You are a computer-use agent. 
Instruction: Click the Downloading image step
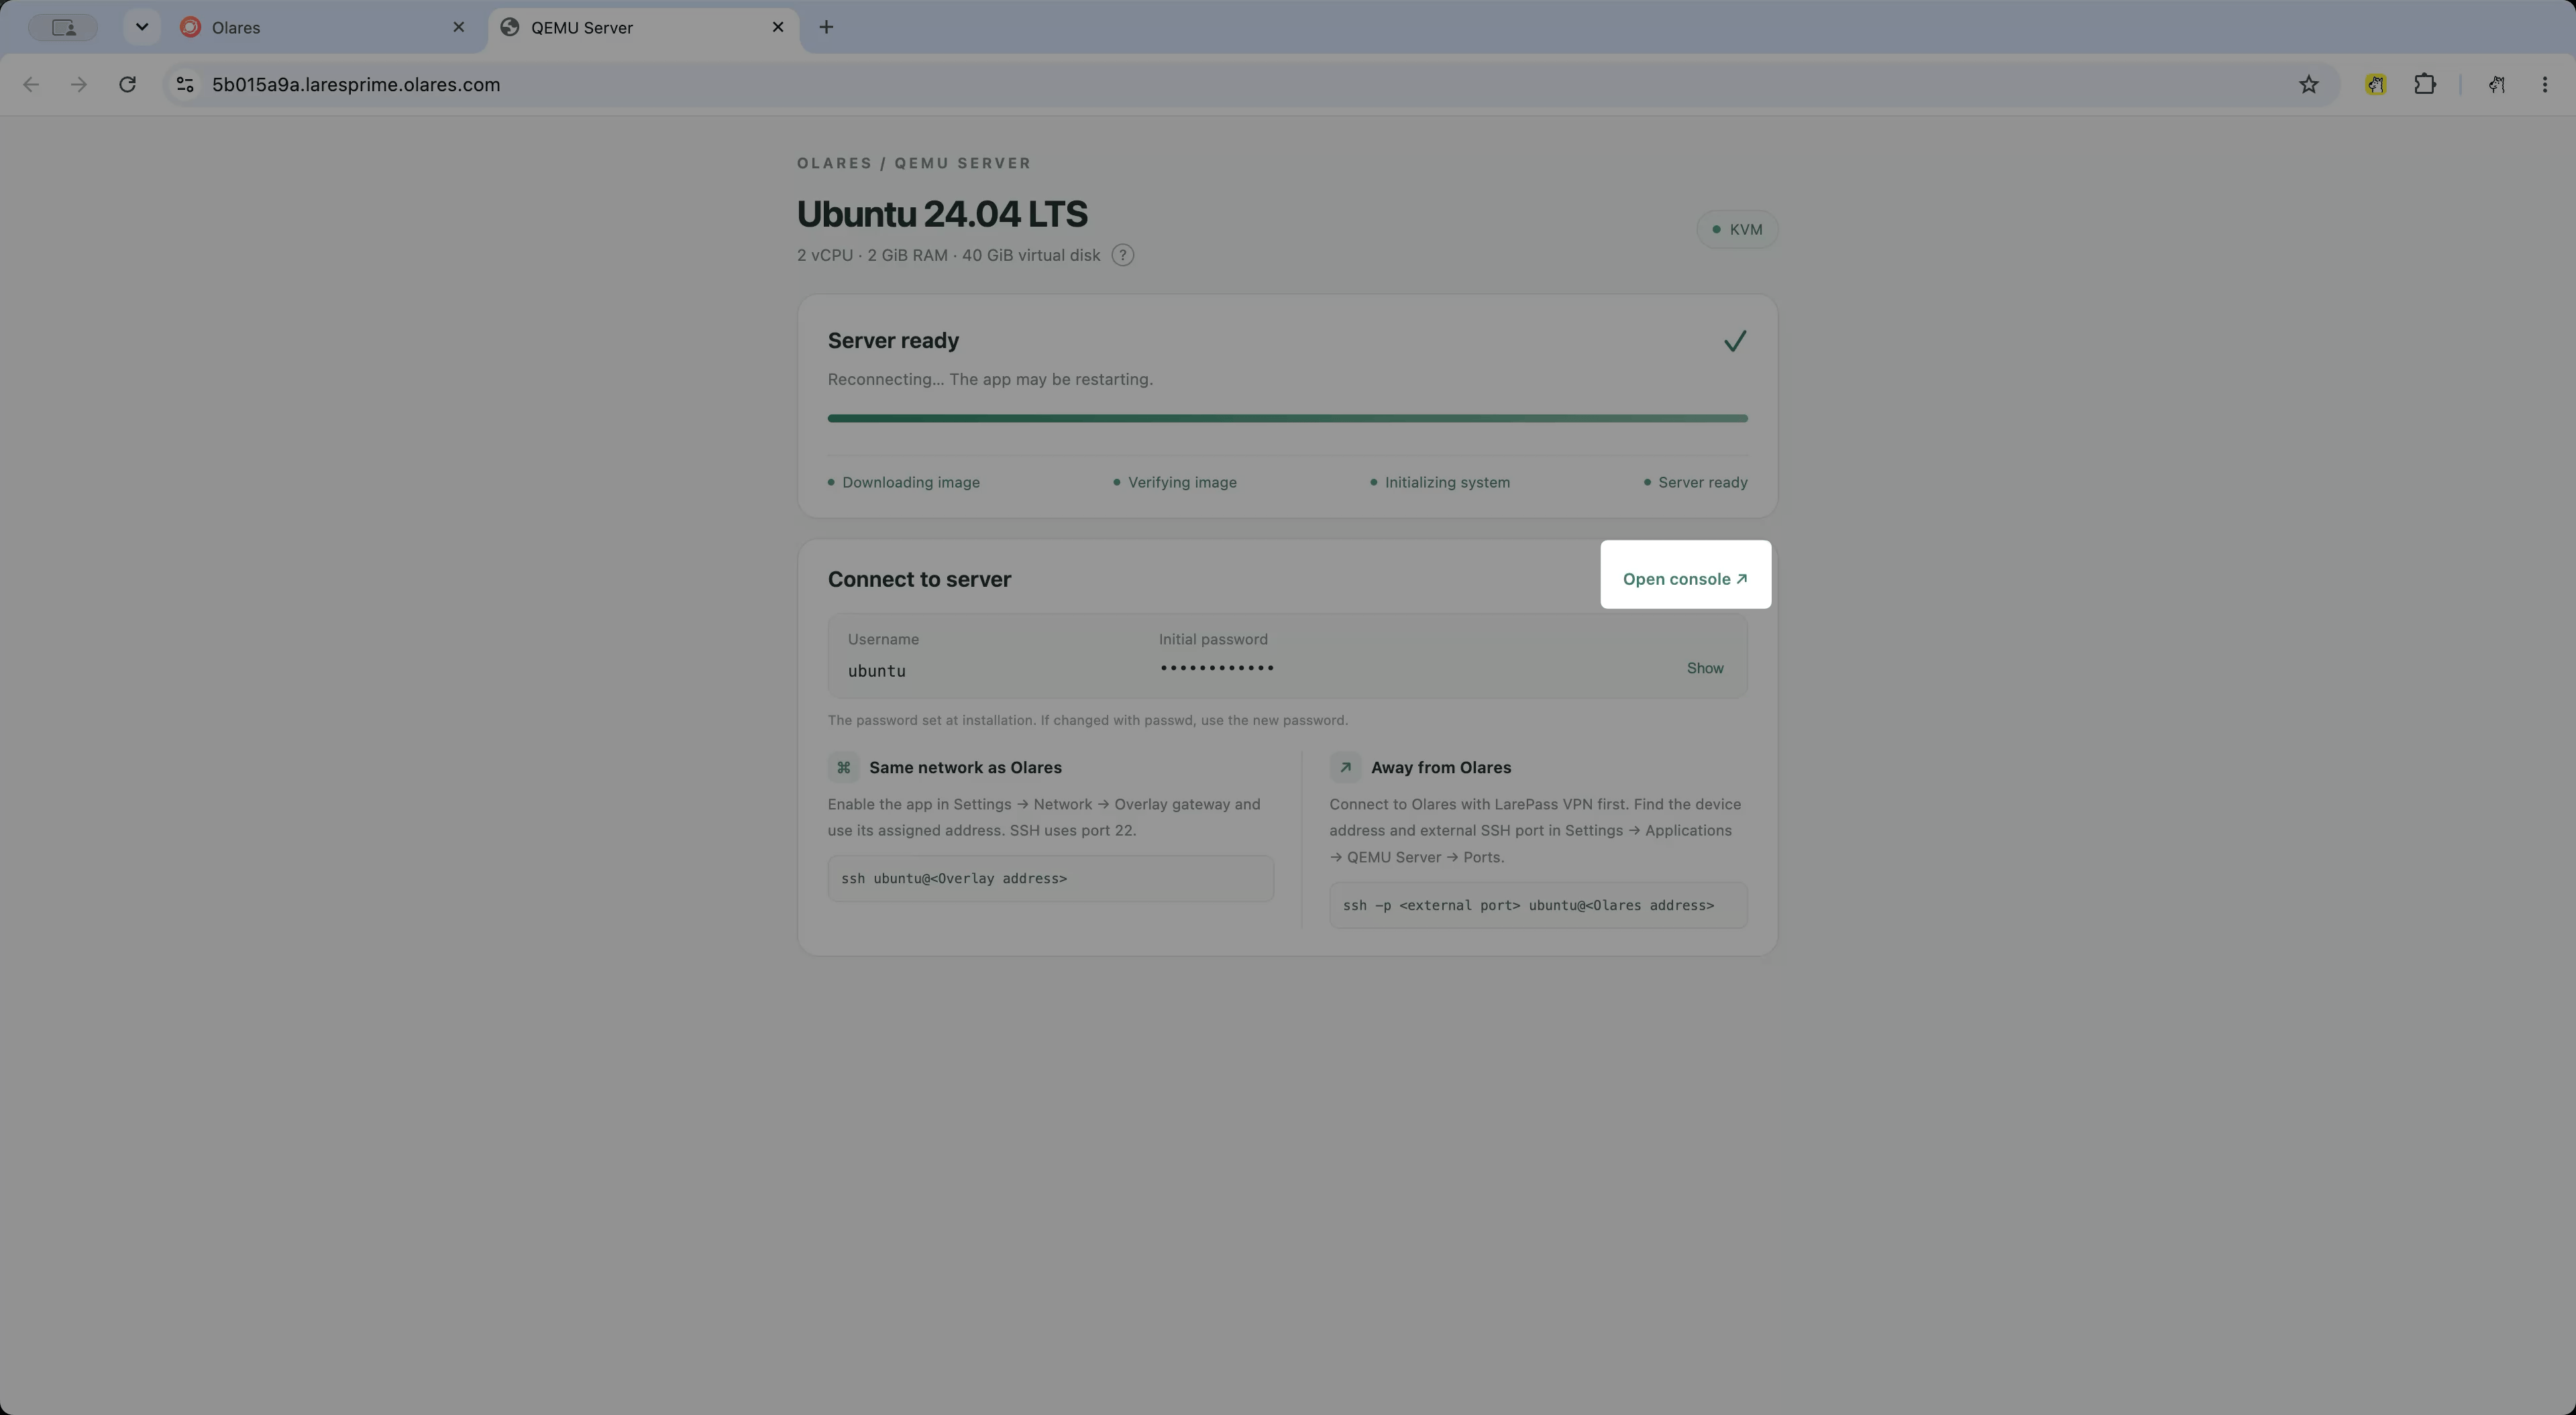904,482
